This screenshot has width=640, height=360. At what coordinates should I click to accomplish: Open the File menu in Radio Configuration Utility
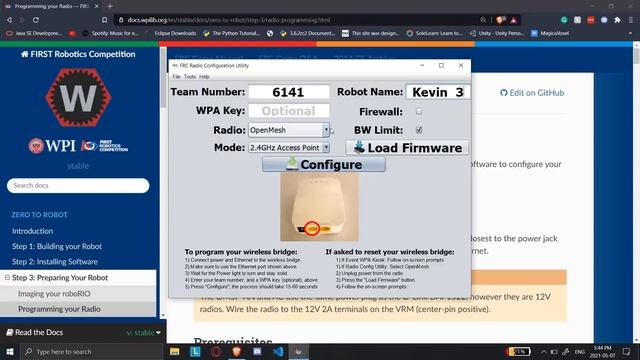pyautogui.click(x=176, y=76)
